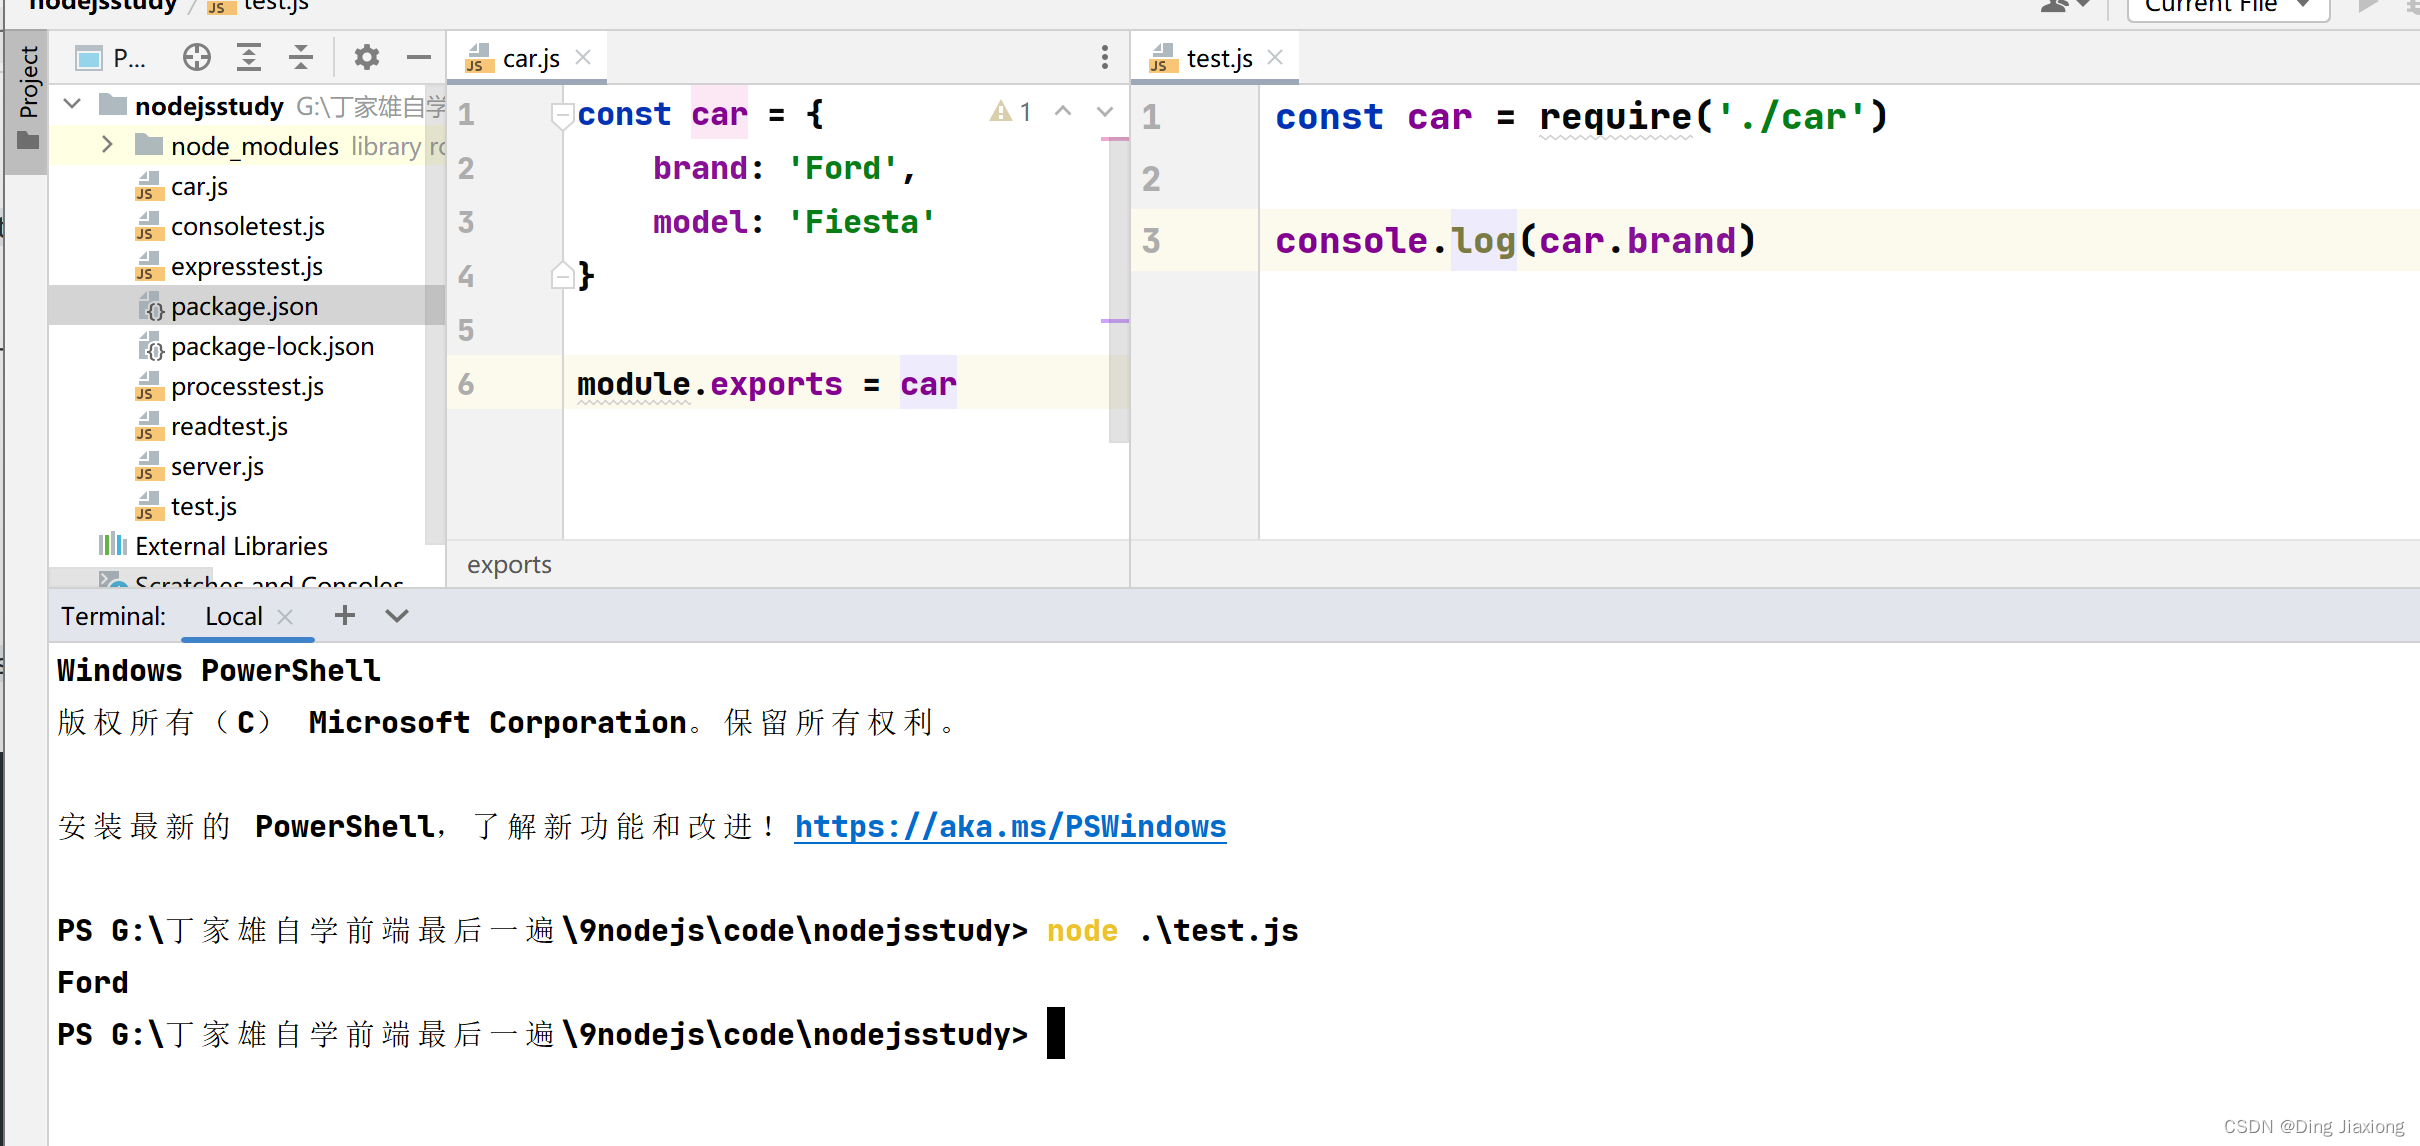This screenshot has width=2420, height=1146.
Task: Click the warning indicator in car.js editor
Action: click(x=1010, y=112)
